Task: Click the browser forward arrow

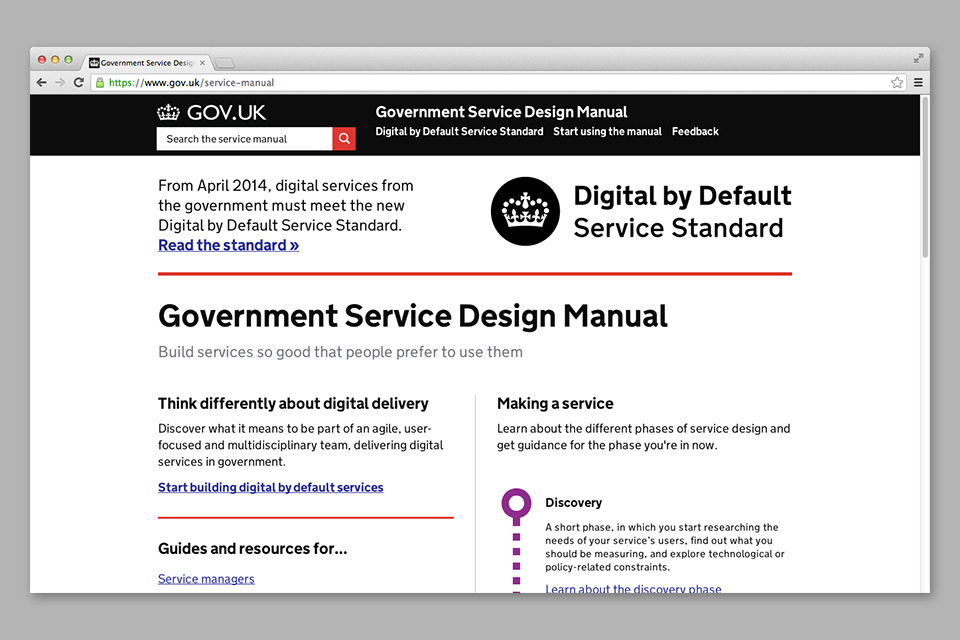Action: click(60, 83)
